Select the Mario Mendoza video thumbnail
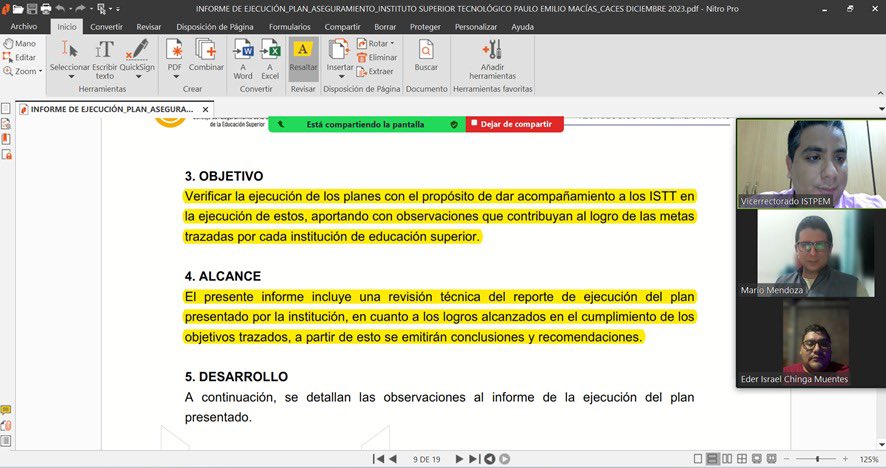886x468 pixels. click(x=811, y=253)
